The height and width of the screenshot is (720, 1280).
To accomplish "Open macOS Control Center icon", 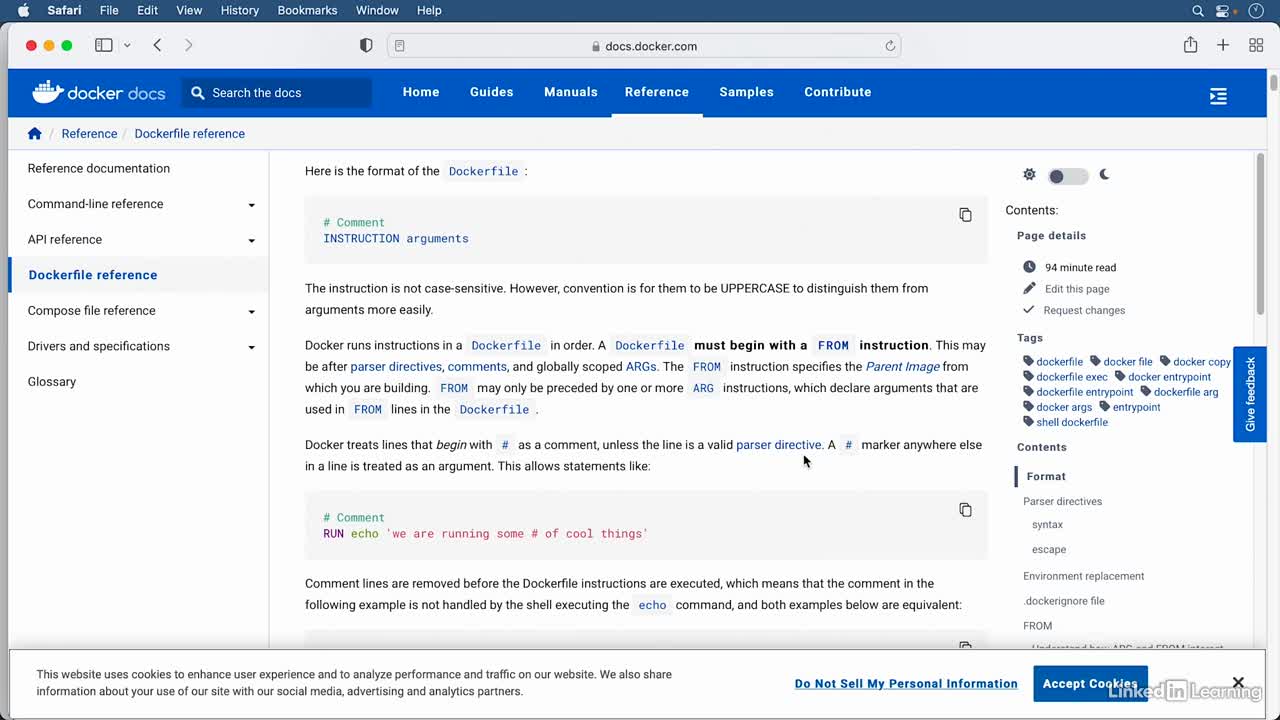I will point(1222,10).
